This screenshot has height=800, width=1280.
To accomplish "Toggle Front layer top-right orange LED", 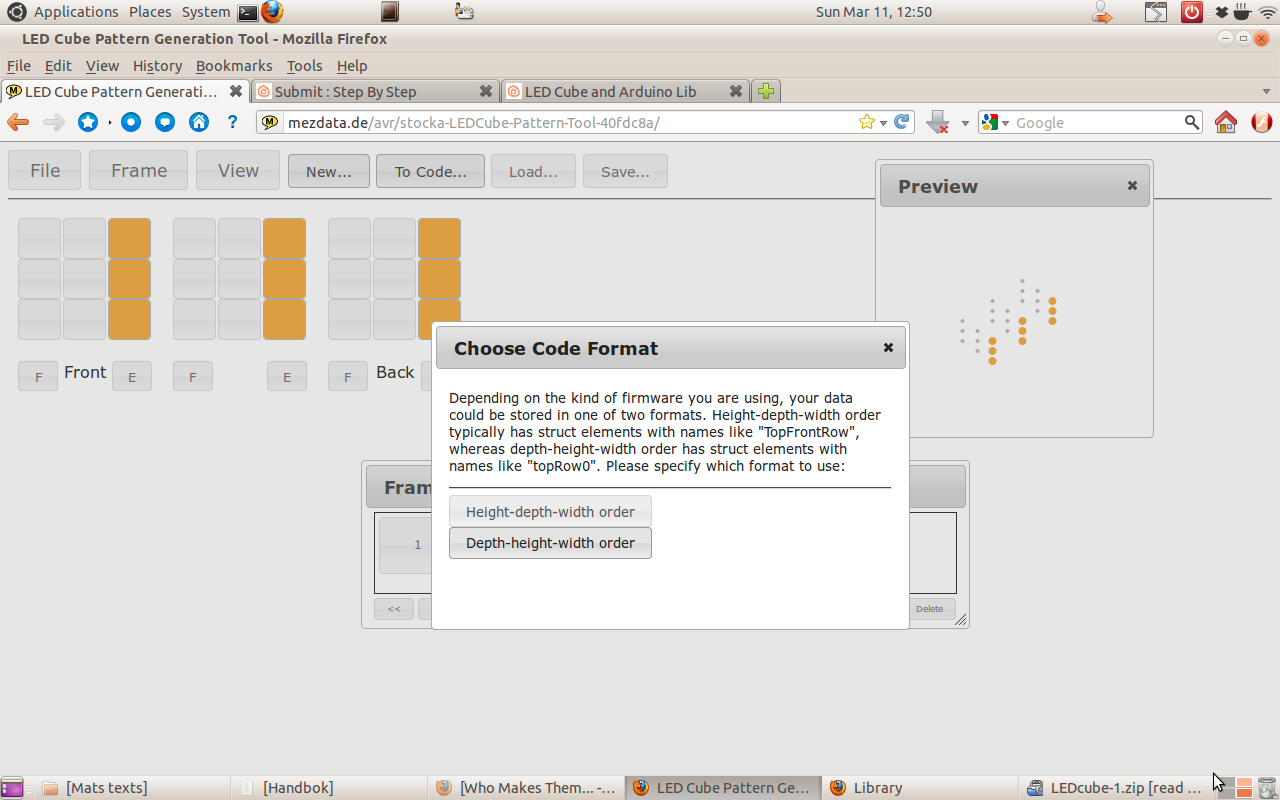I will pos(129,238).
